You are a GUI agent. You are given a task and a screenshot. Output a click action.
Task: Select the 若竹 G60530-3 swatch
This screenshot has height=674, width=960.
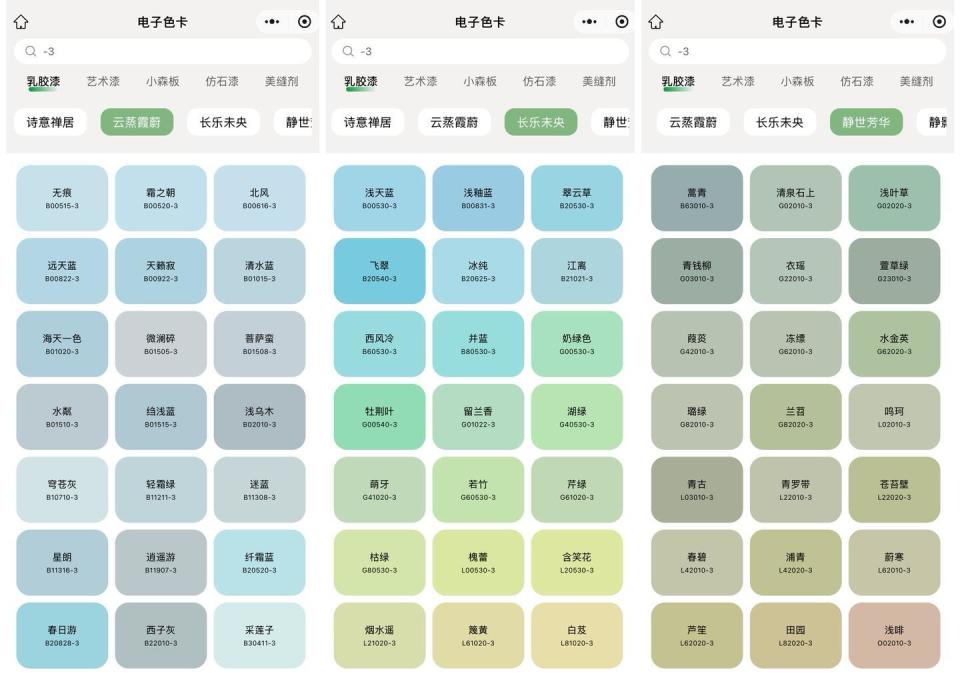478,490
